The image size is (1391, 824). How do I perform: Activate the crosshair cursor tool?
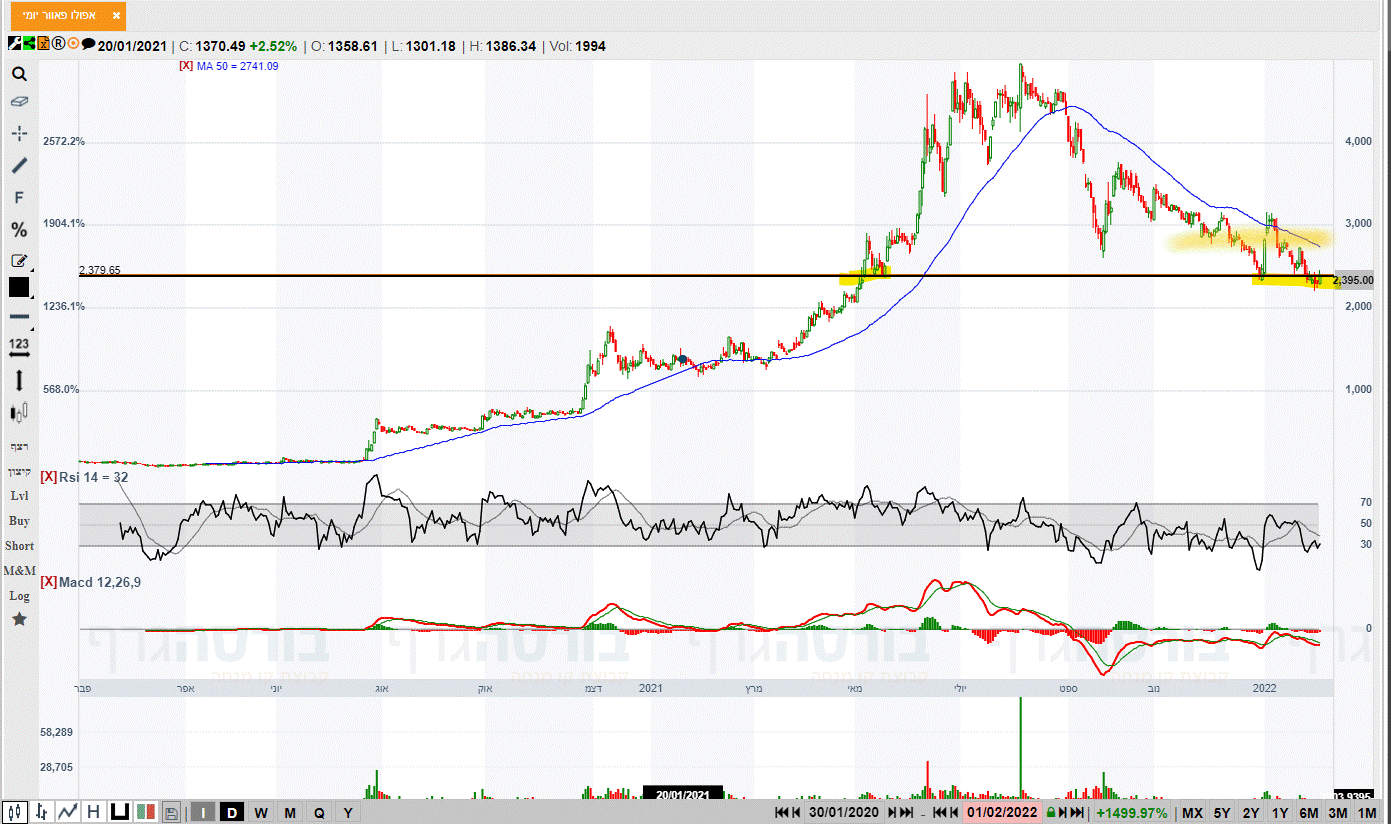coord(19,133)
